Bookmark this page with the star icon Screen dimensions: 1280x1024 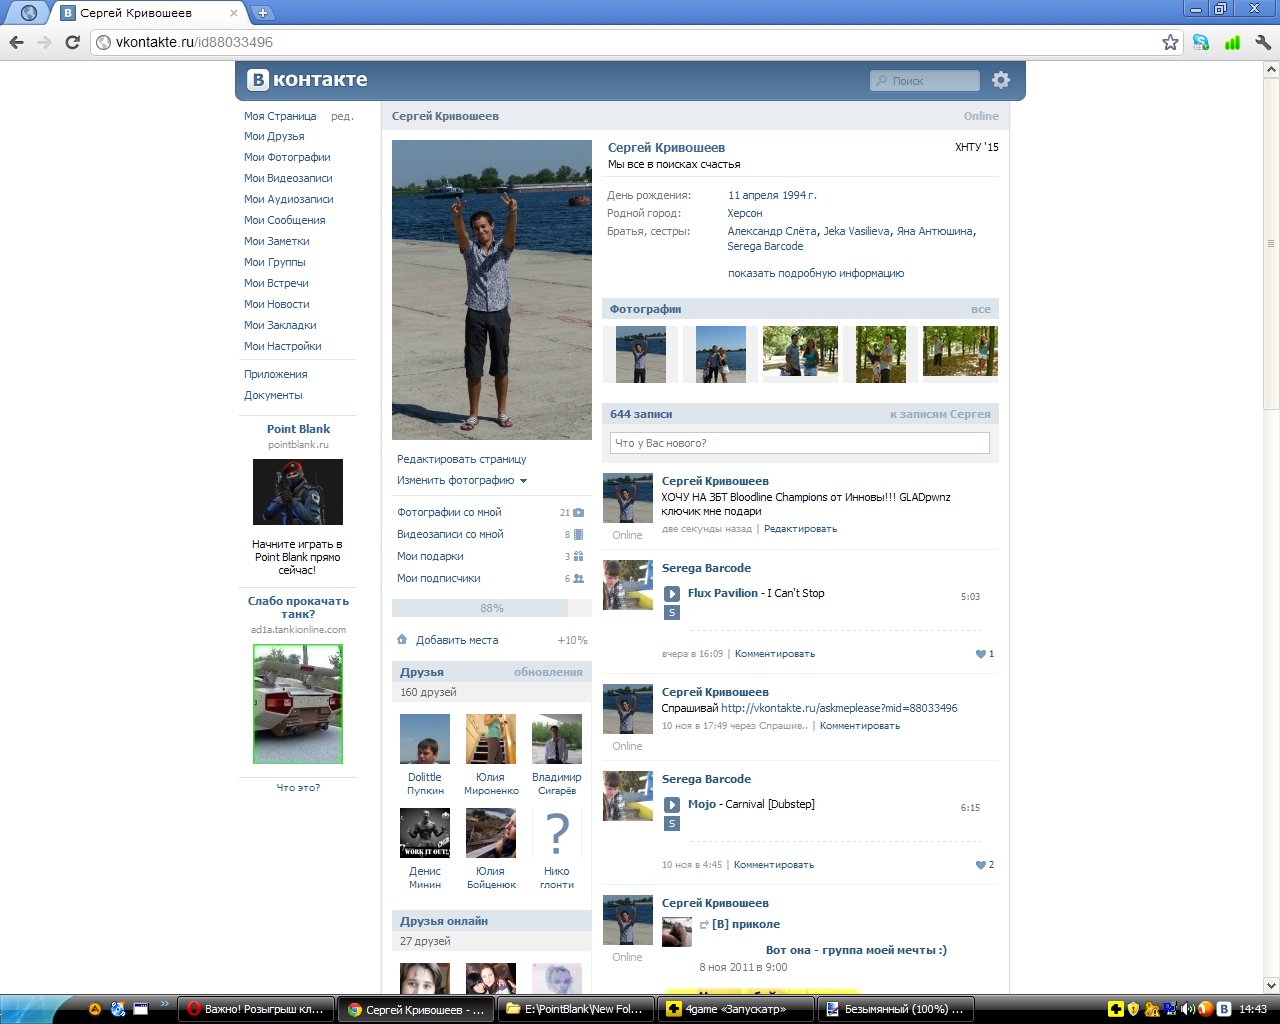click(x=1170, y=42)
